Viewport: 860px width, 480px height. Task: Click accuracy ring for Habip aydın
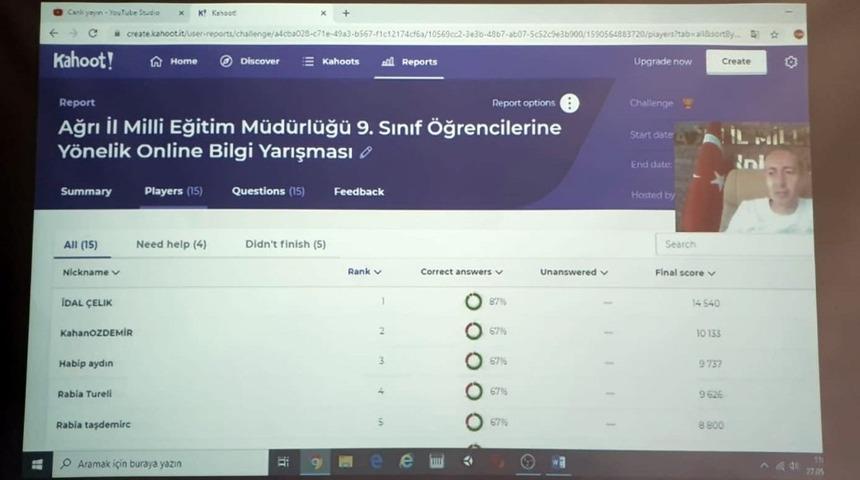pyautogui.click(x=474, y=361)
